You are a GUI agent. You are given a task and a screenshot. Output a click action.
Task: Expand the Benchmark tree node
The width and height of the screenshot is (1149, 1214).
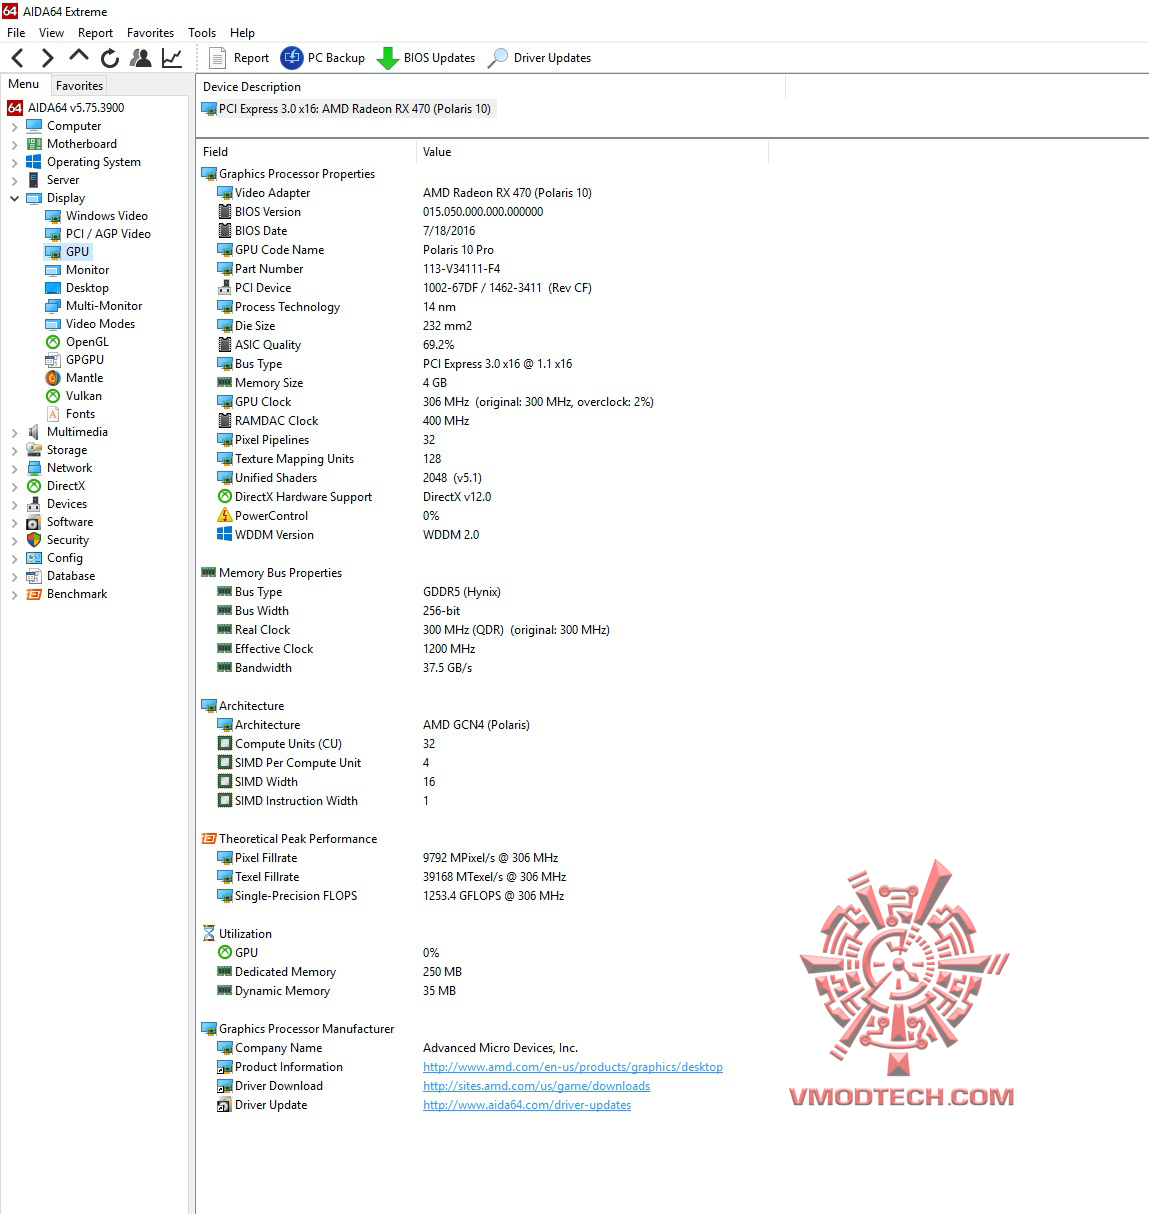(x=14, y=594)
